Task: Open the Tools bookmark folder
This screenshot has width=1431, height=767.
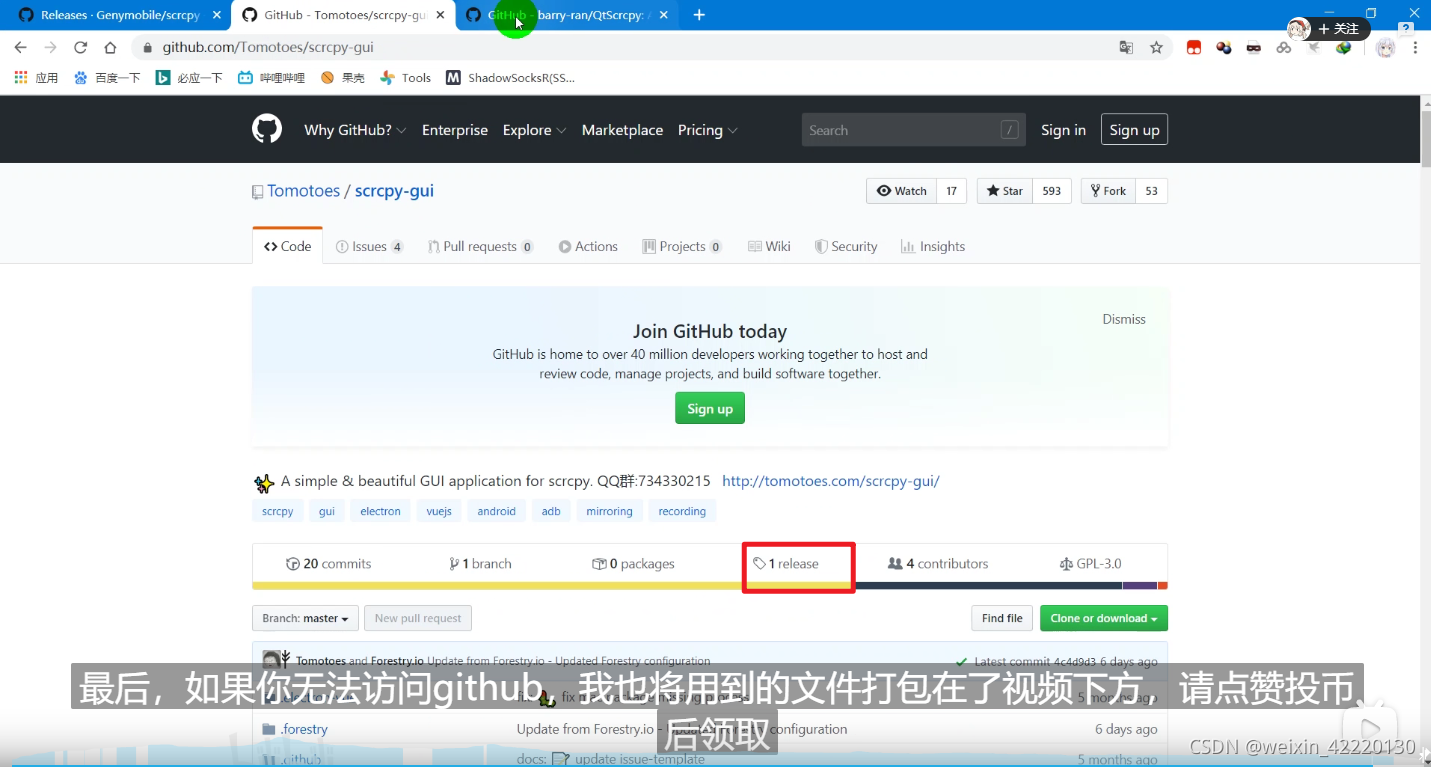Action: tap(405, 77)
